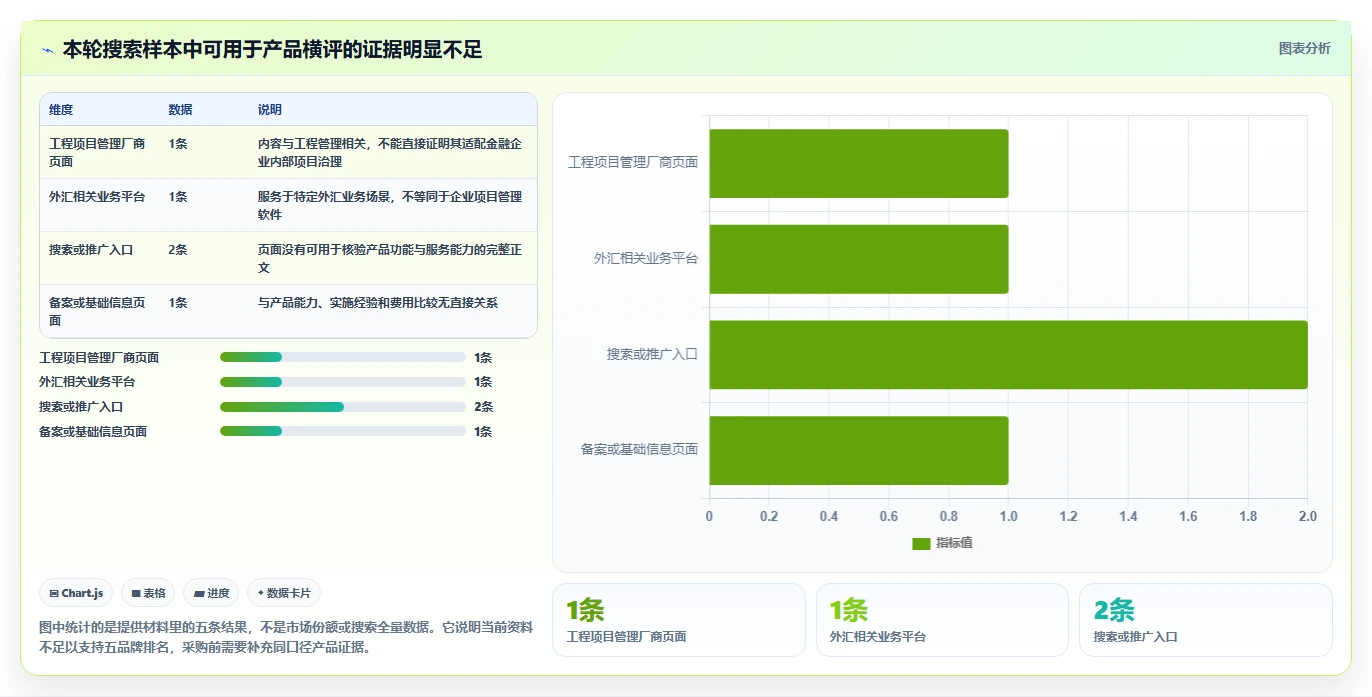This screenshot has height=697, width=1372.
Task: Select the 进度 chip
Action: (x=212, y=593)
